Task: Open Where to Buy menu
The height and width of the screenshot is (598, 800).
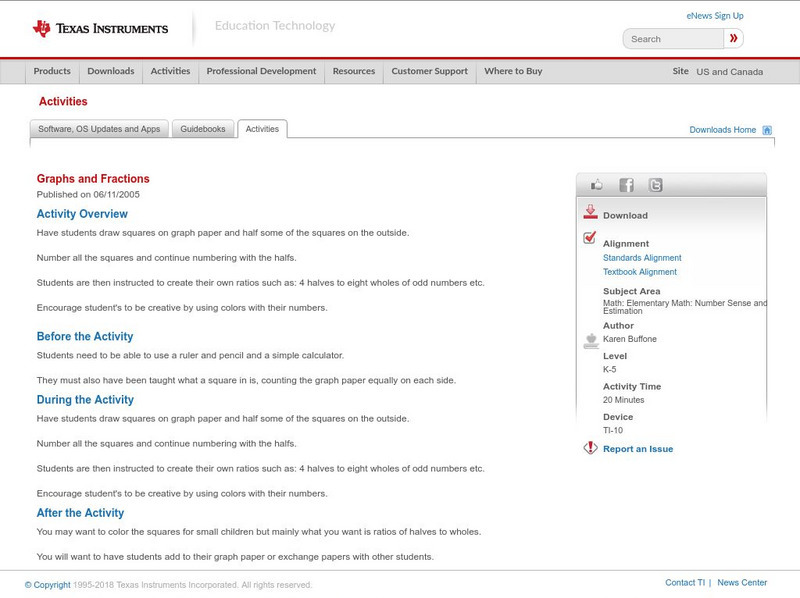Action: pyautogui.click(x=513, y=71)
